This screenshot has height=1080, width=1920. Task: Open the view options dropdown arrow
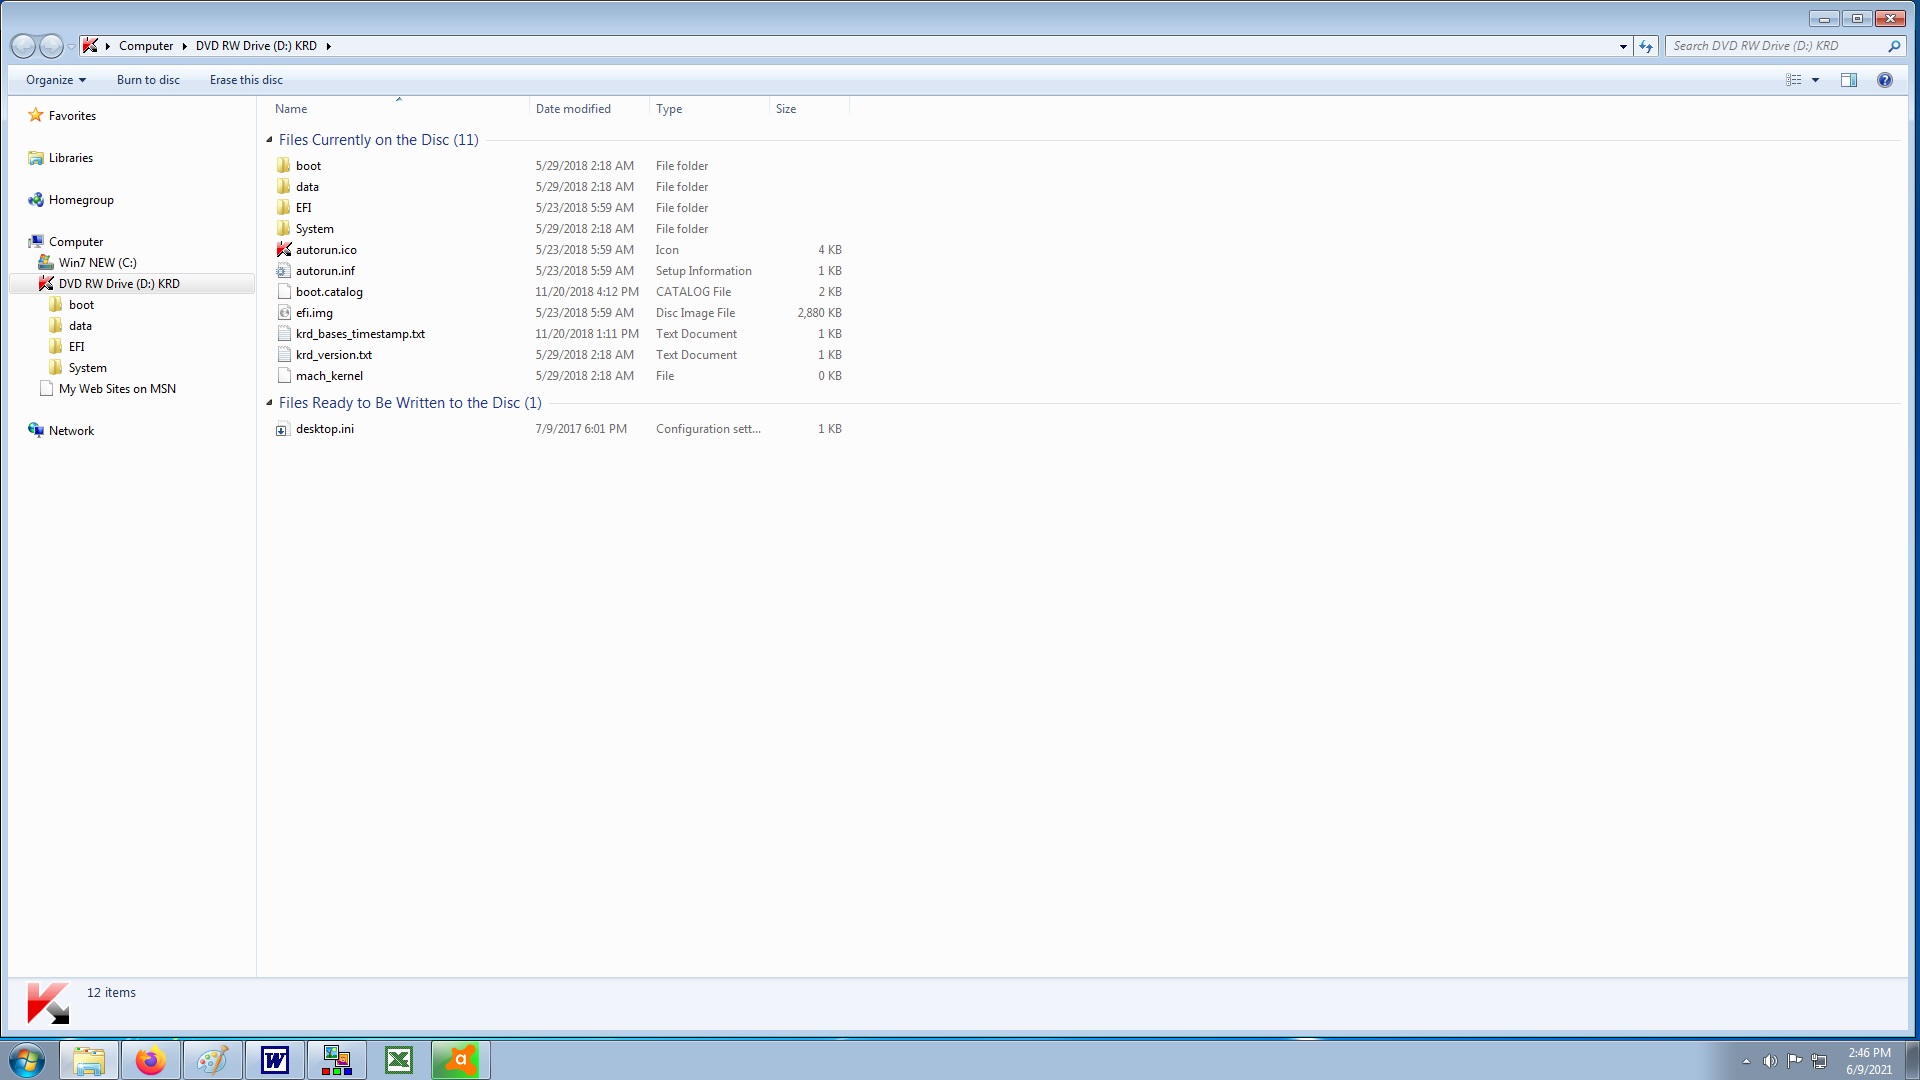coord(1815,80)
